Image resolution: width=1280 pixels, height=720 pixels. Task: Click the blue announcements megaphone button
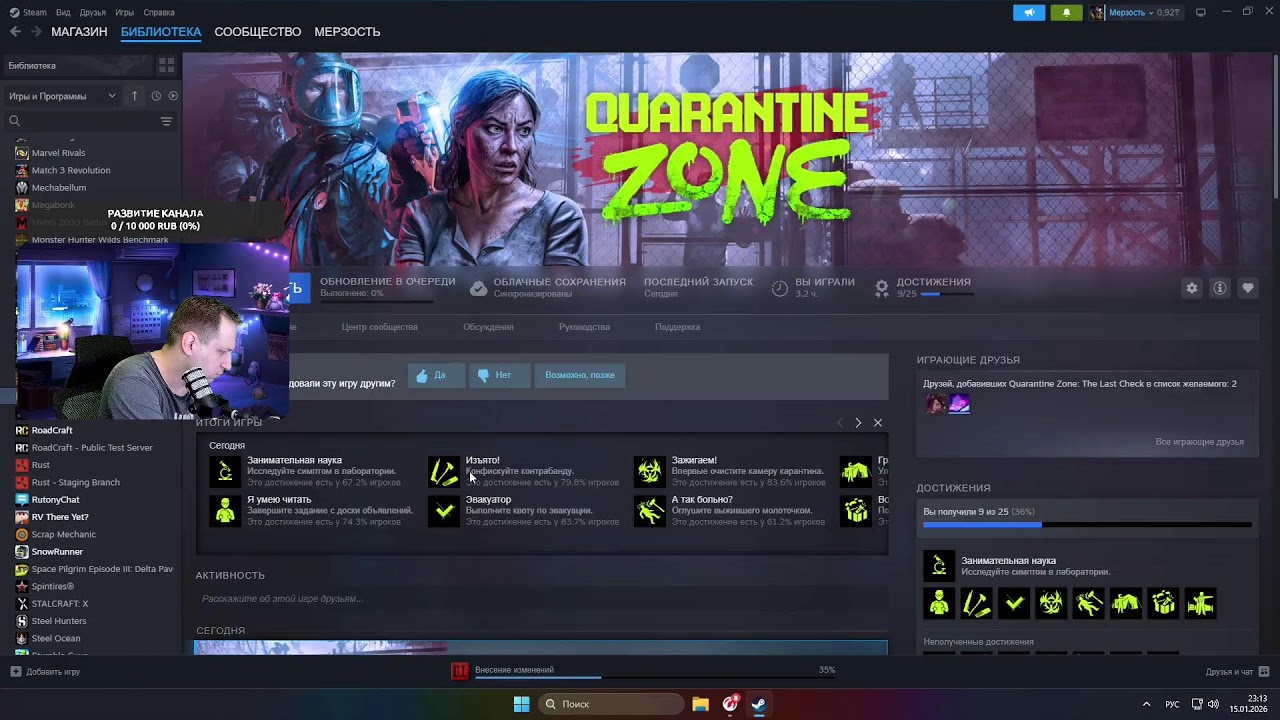1029,12
